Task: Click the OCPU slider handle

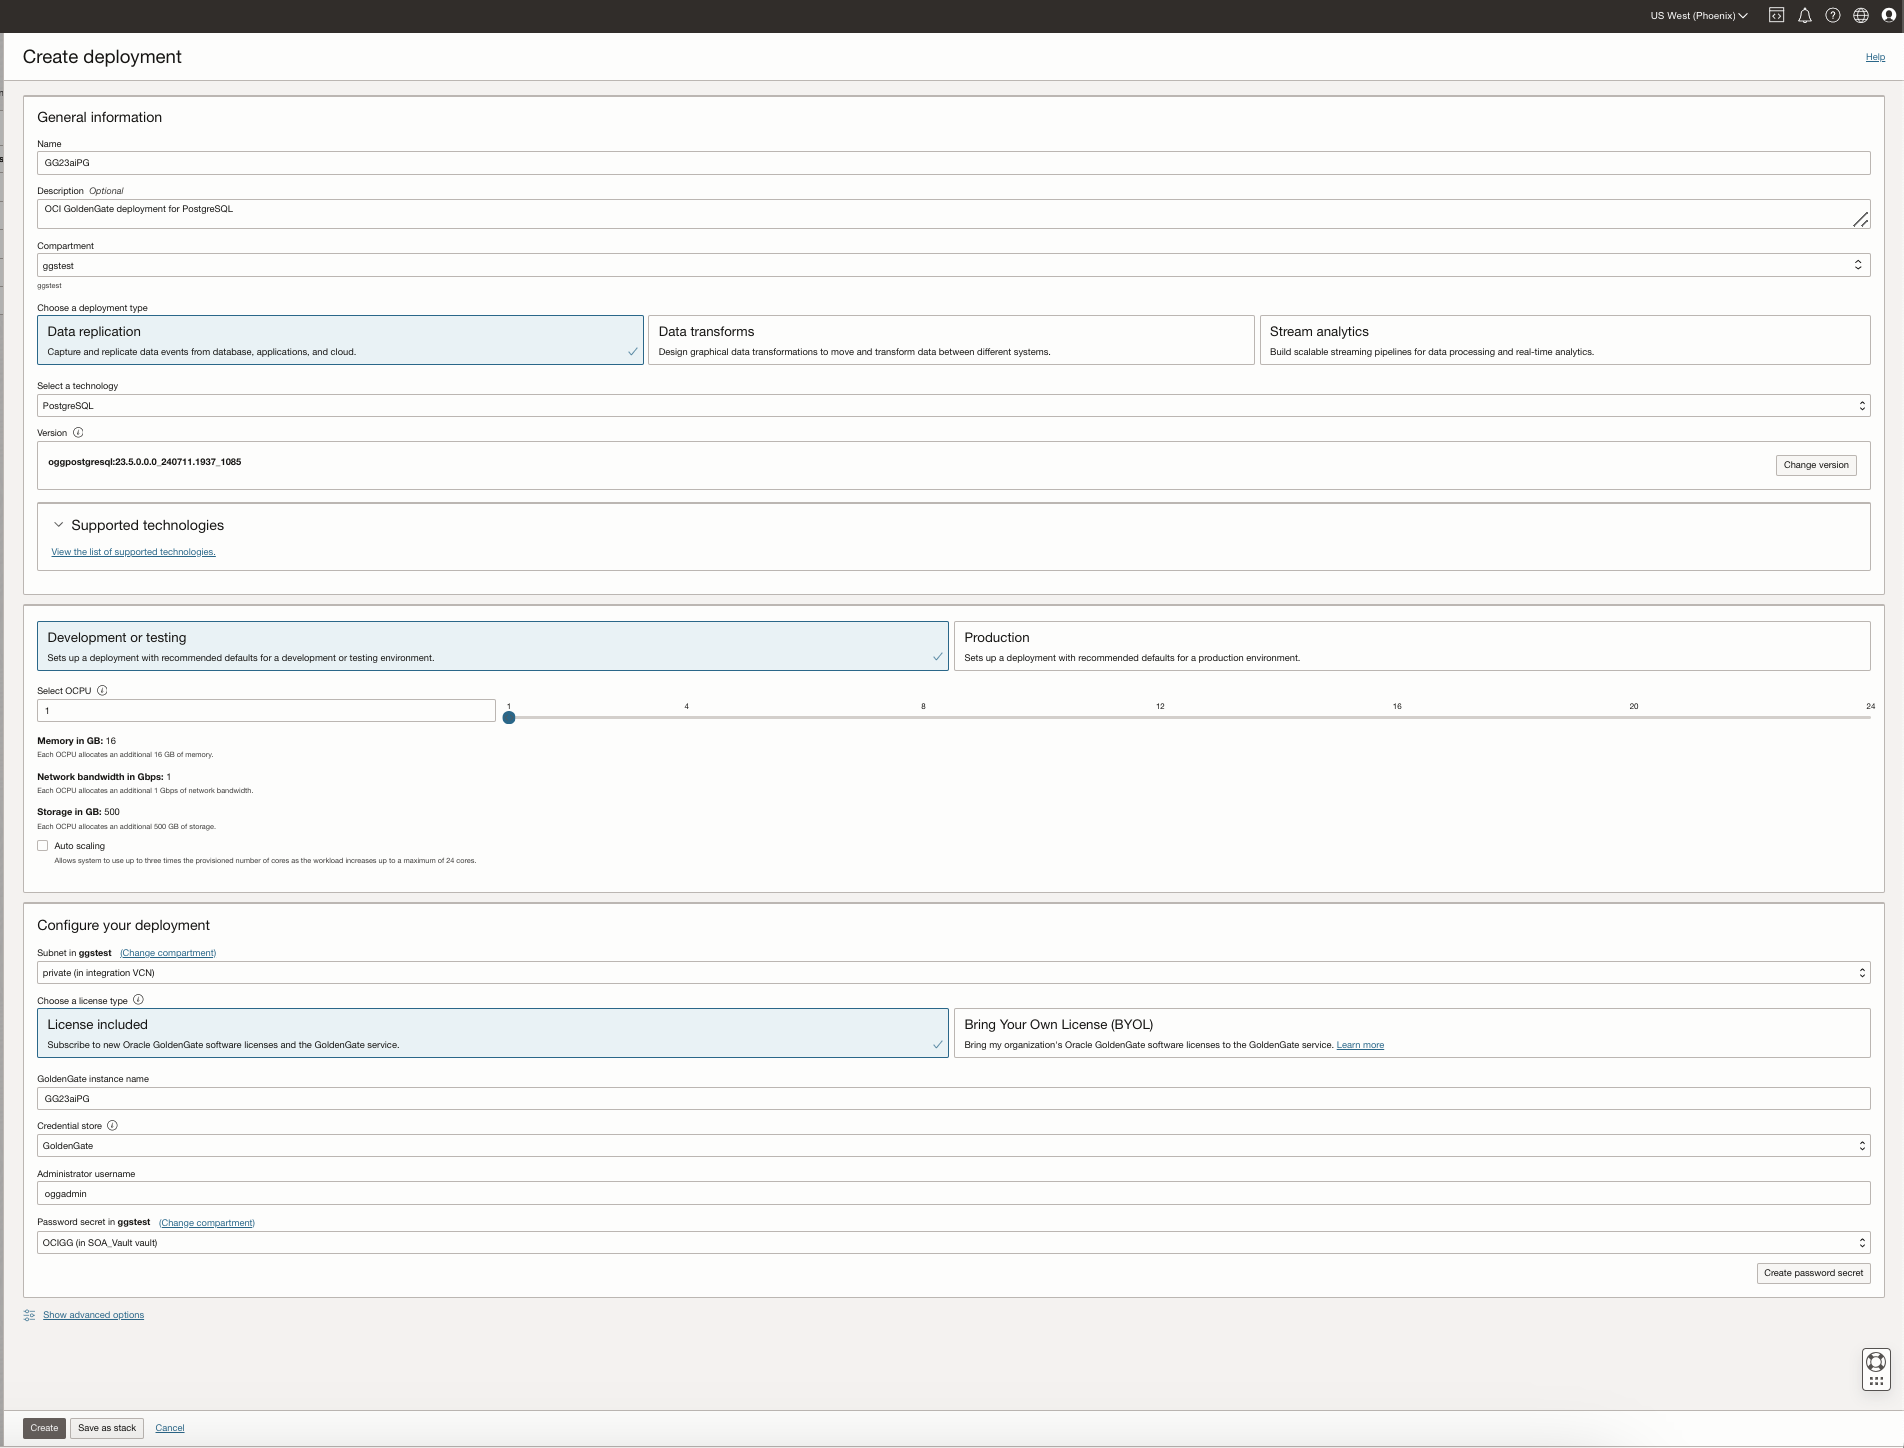Action: 509,717
